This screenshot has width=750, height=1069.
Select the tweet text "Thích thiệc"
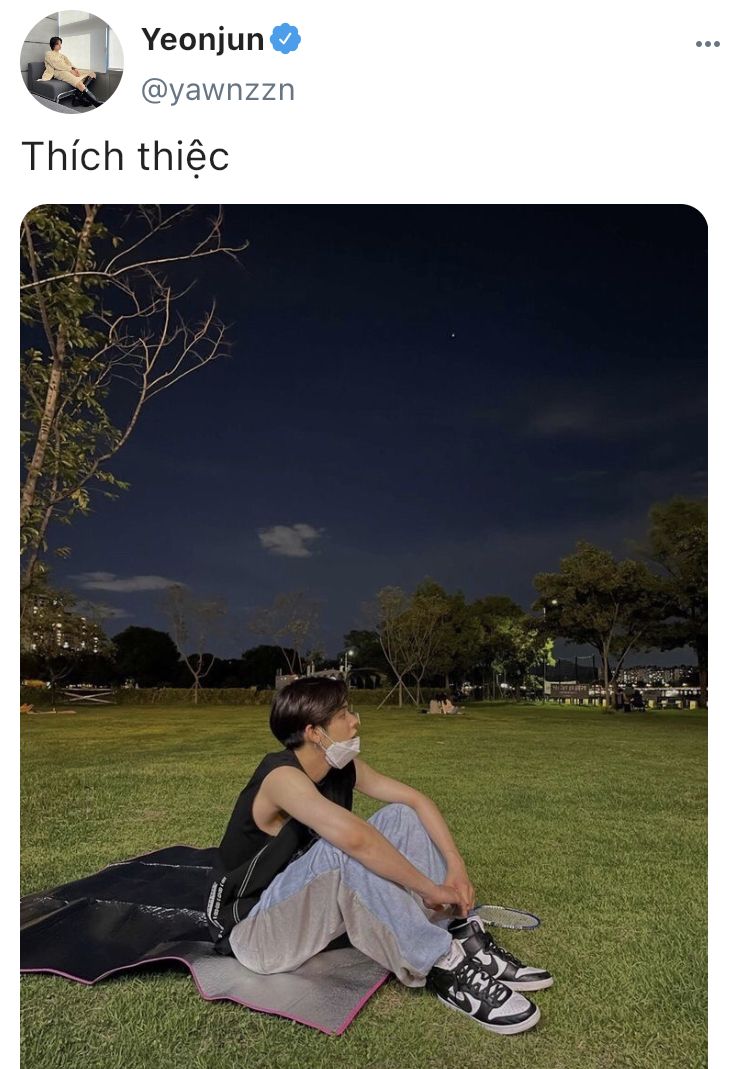pyautogui.click(x=125, y=157)
